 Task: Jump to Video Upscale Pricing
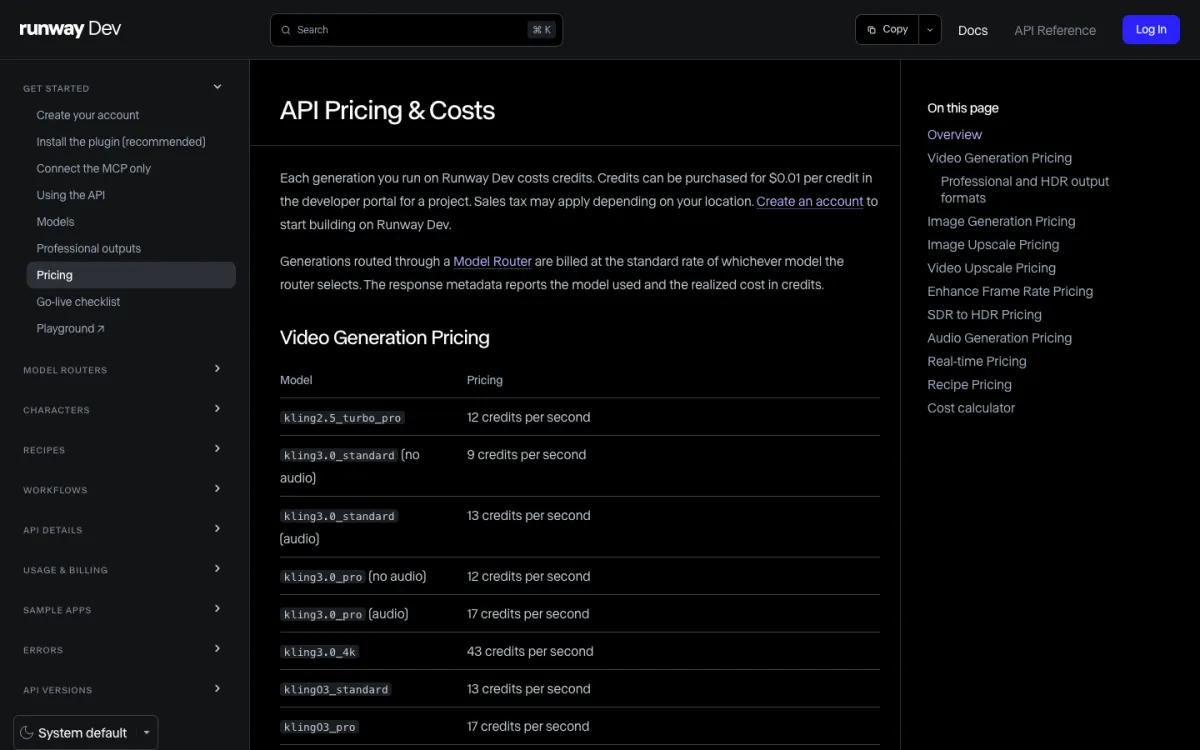[x=991, y=268]
